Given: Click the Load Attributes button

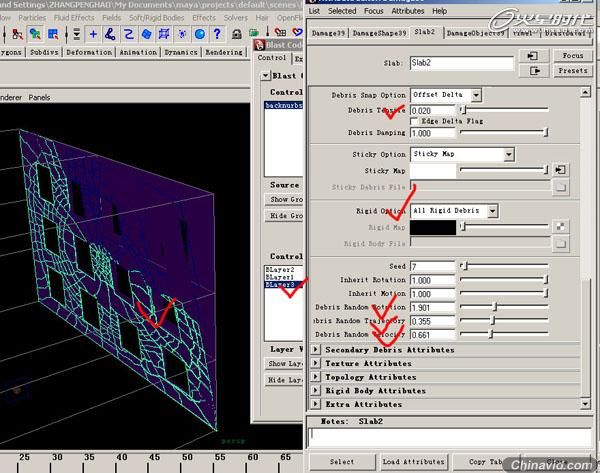Looking at the screenshot, I should point(412,461).
